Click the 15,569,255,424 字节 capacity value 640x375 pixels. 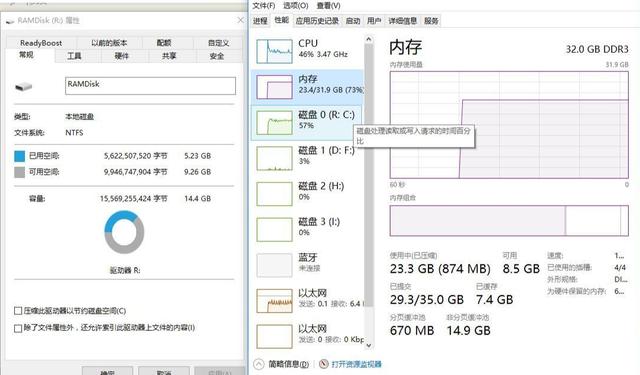(133, 199)
